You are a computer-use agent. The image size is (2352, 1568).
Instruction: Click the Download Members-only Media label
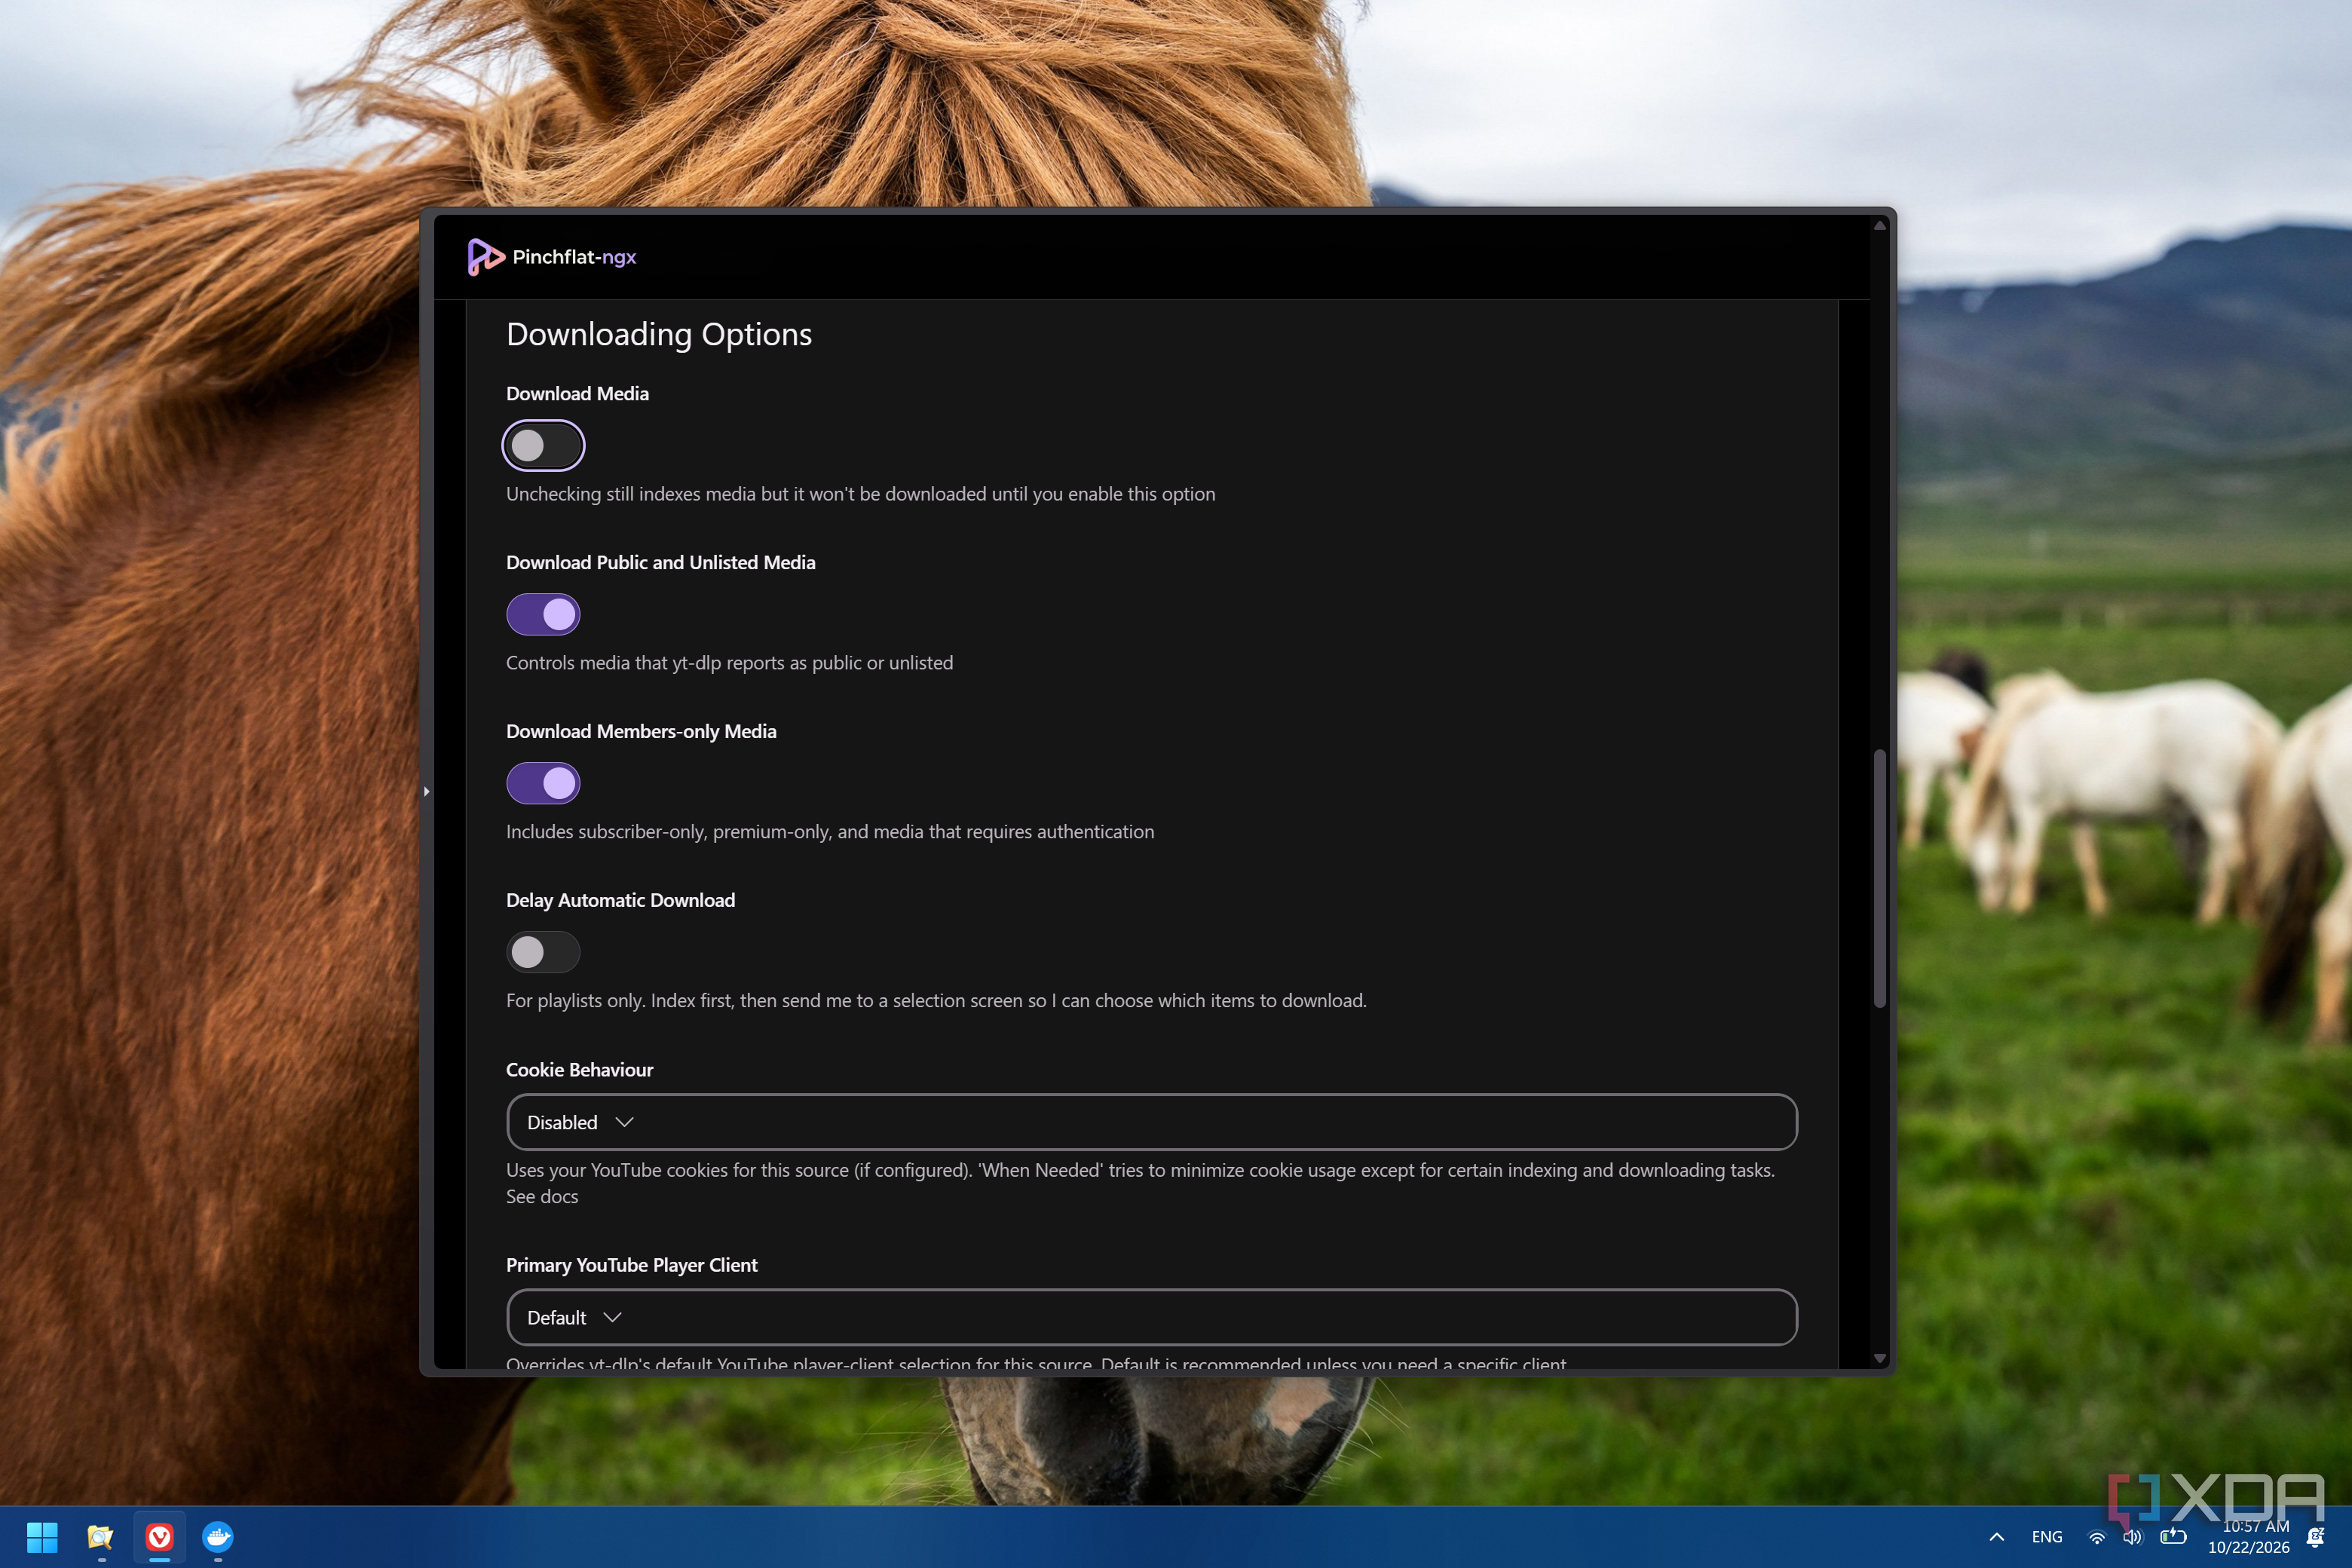click(641, 731)
